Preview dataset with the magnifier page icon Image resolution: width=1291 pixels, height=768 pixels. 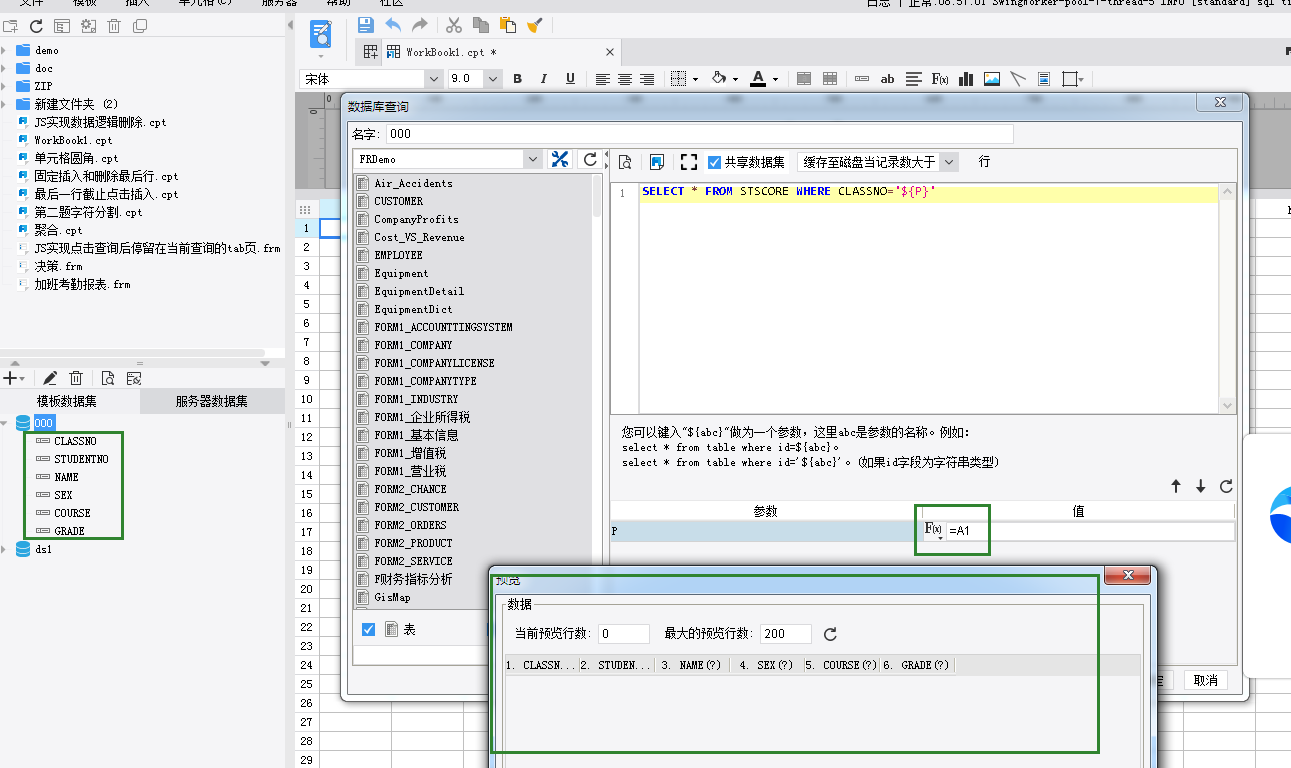(x=108, y=378)
